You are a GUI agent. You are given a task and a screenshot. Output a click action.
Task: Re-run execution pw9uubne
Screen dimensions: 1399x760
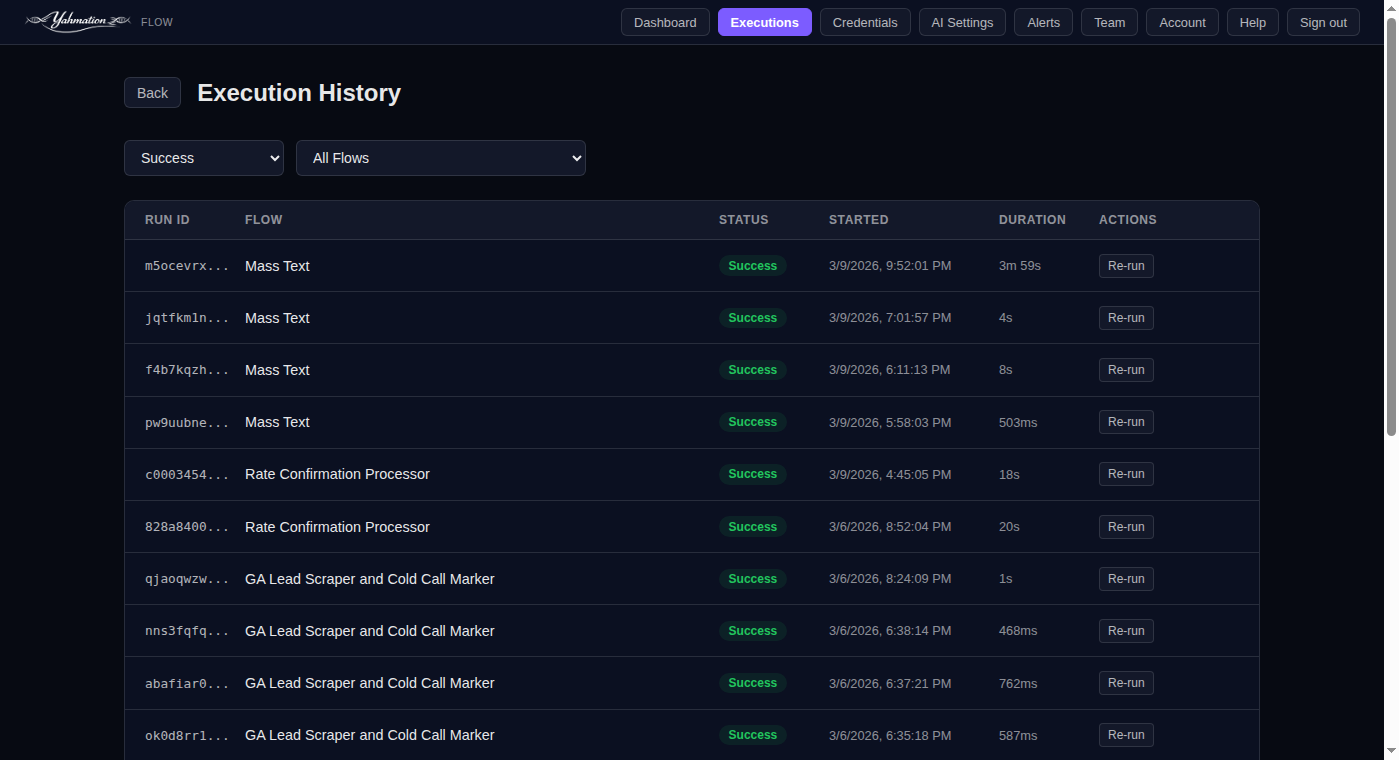(x=1126, y=422)
